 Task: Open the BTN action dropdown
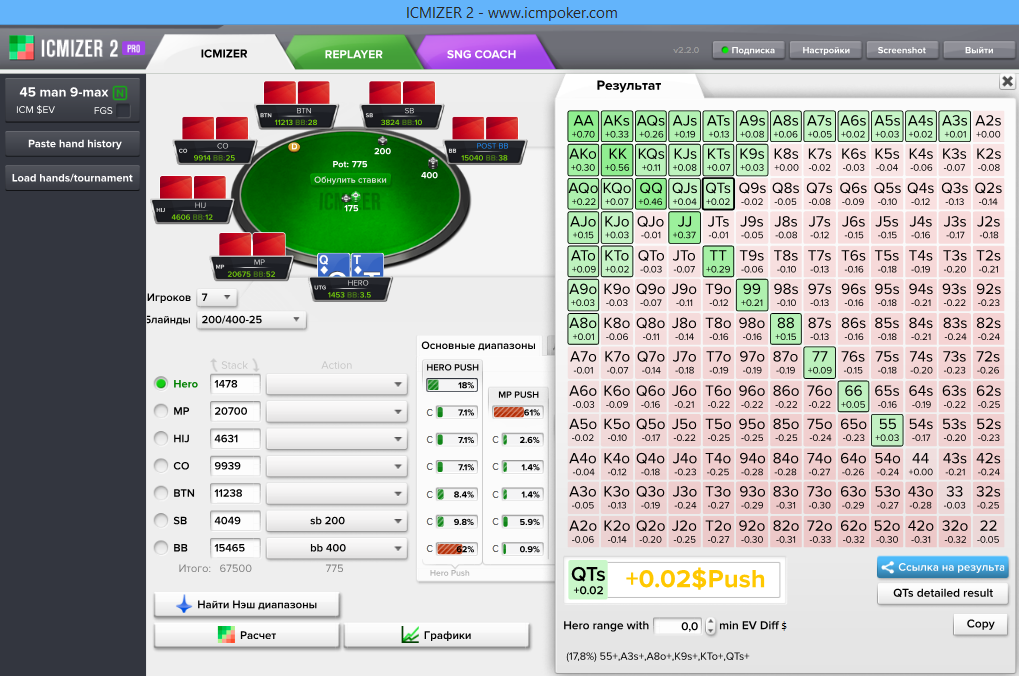coord(337,493)
